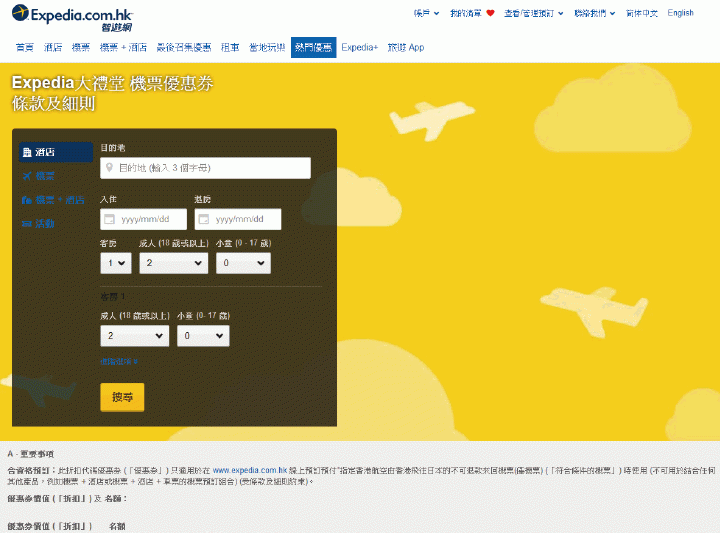Click the check-in calendar icon
The image size is (720, 533).
coord(109,219)
